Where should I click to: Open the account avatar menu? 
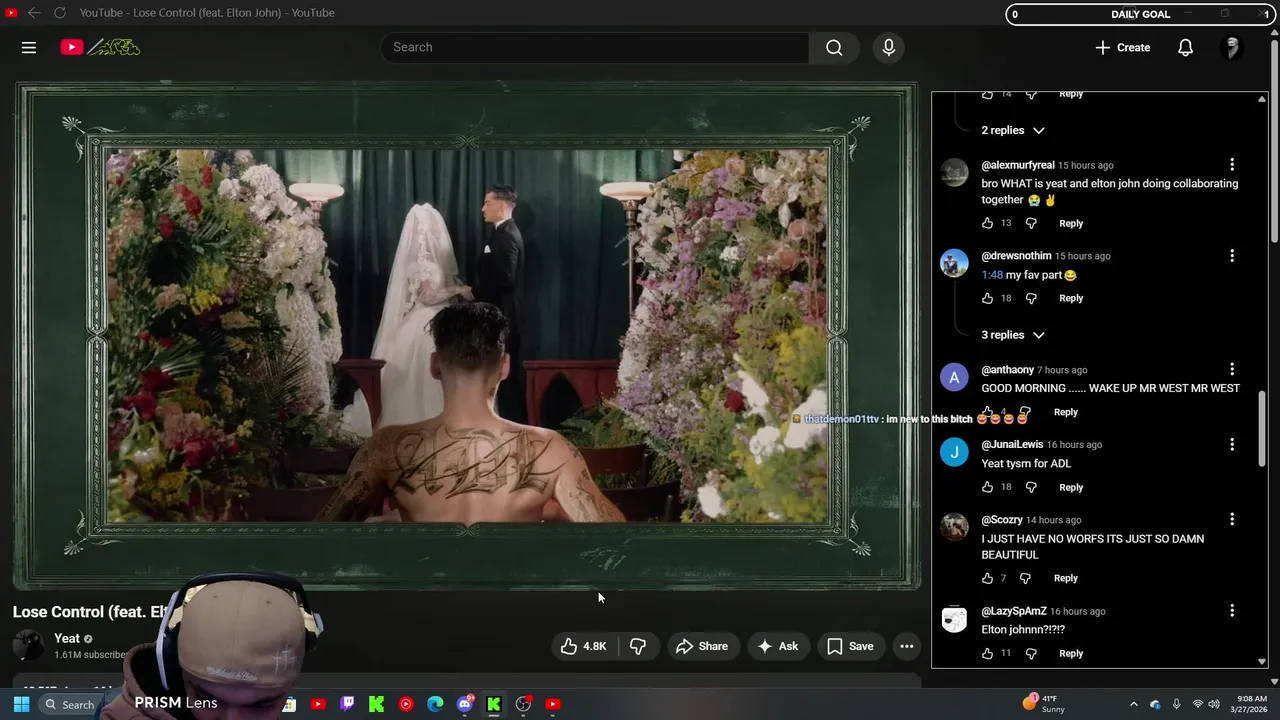[1232, 47]
